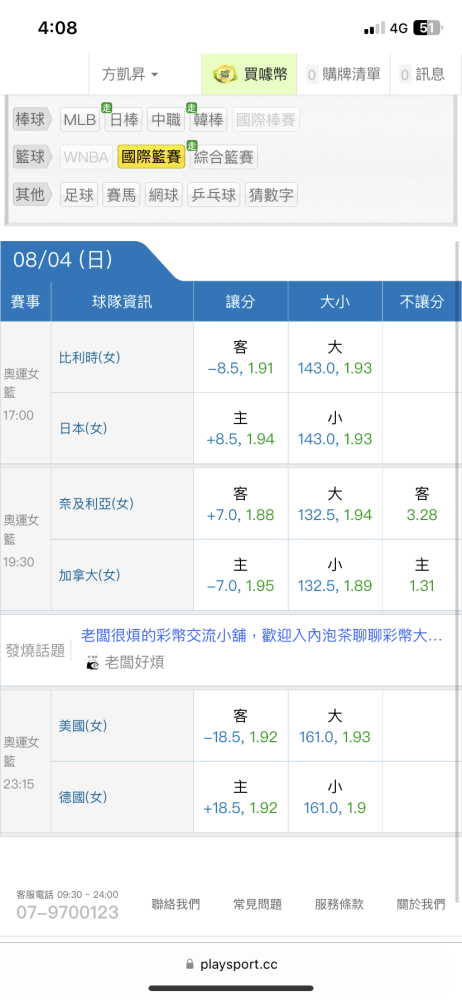Click the 籃球 category label
Viewport: 462px width, 1000px height.
32,157
